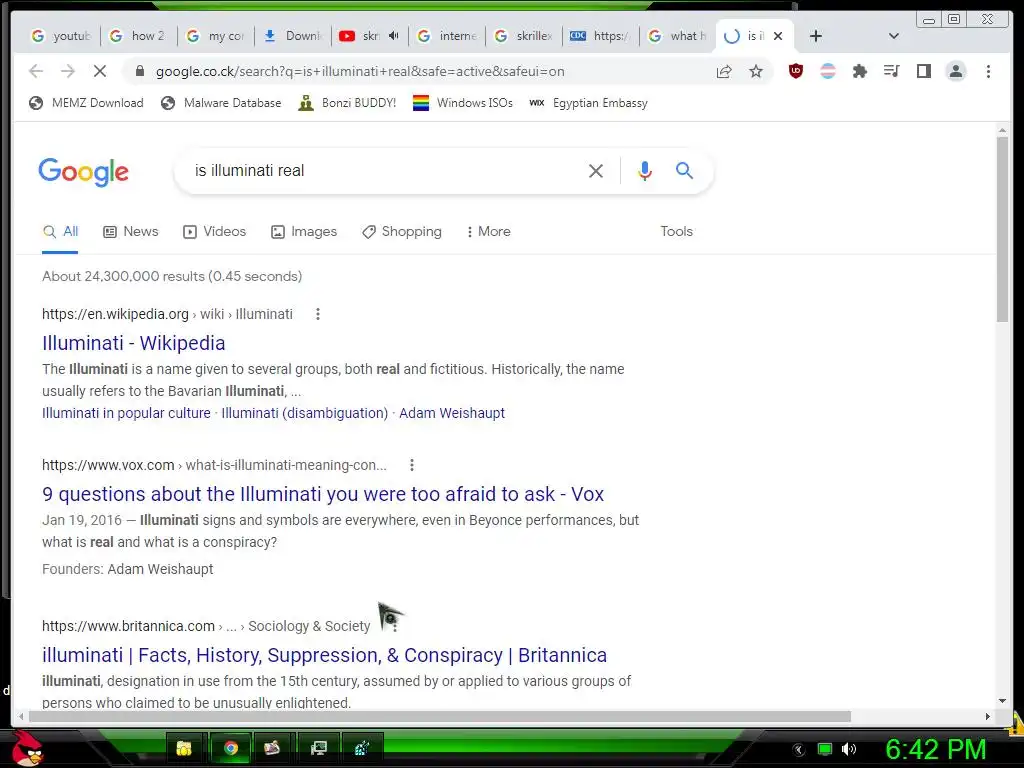This screenshot has width=1024, height=768.
Task: Toggle the side panel
Action: pos(923,71)
